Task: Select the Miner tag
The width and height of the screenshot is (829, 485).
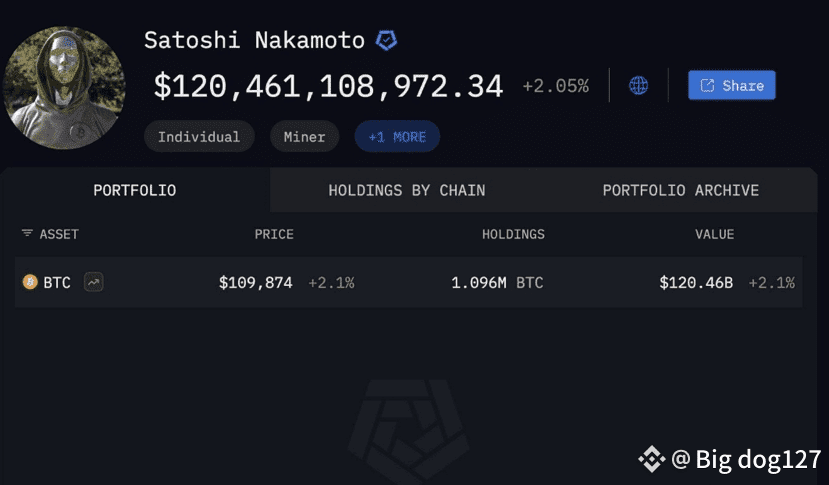Action: pyautogui.click(x=304, y=137)
